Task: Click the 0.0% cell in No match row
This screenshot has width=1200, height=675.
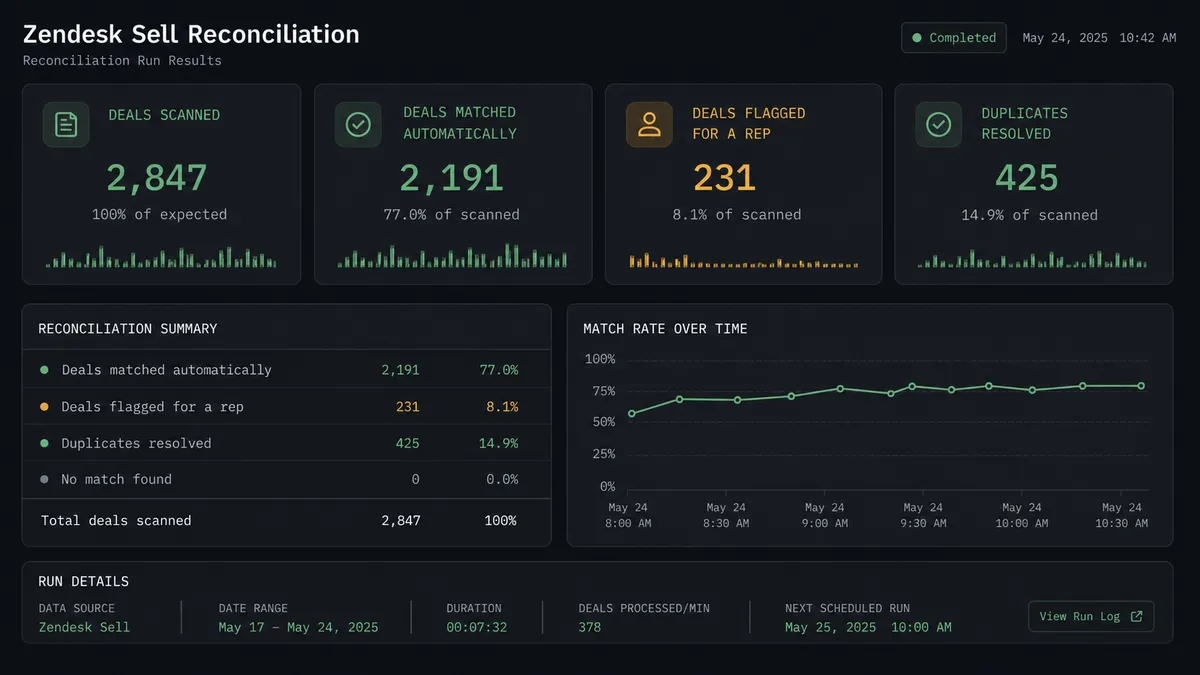Action: 503,479
